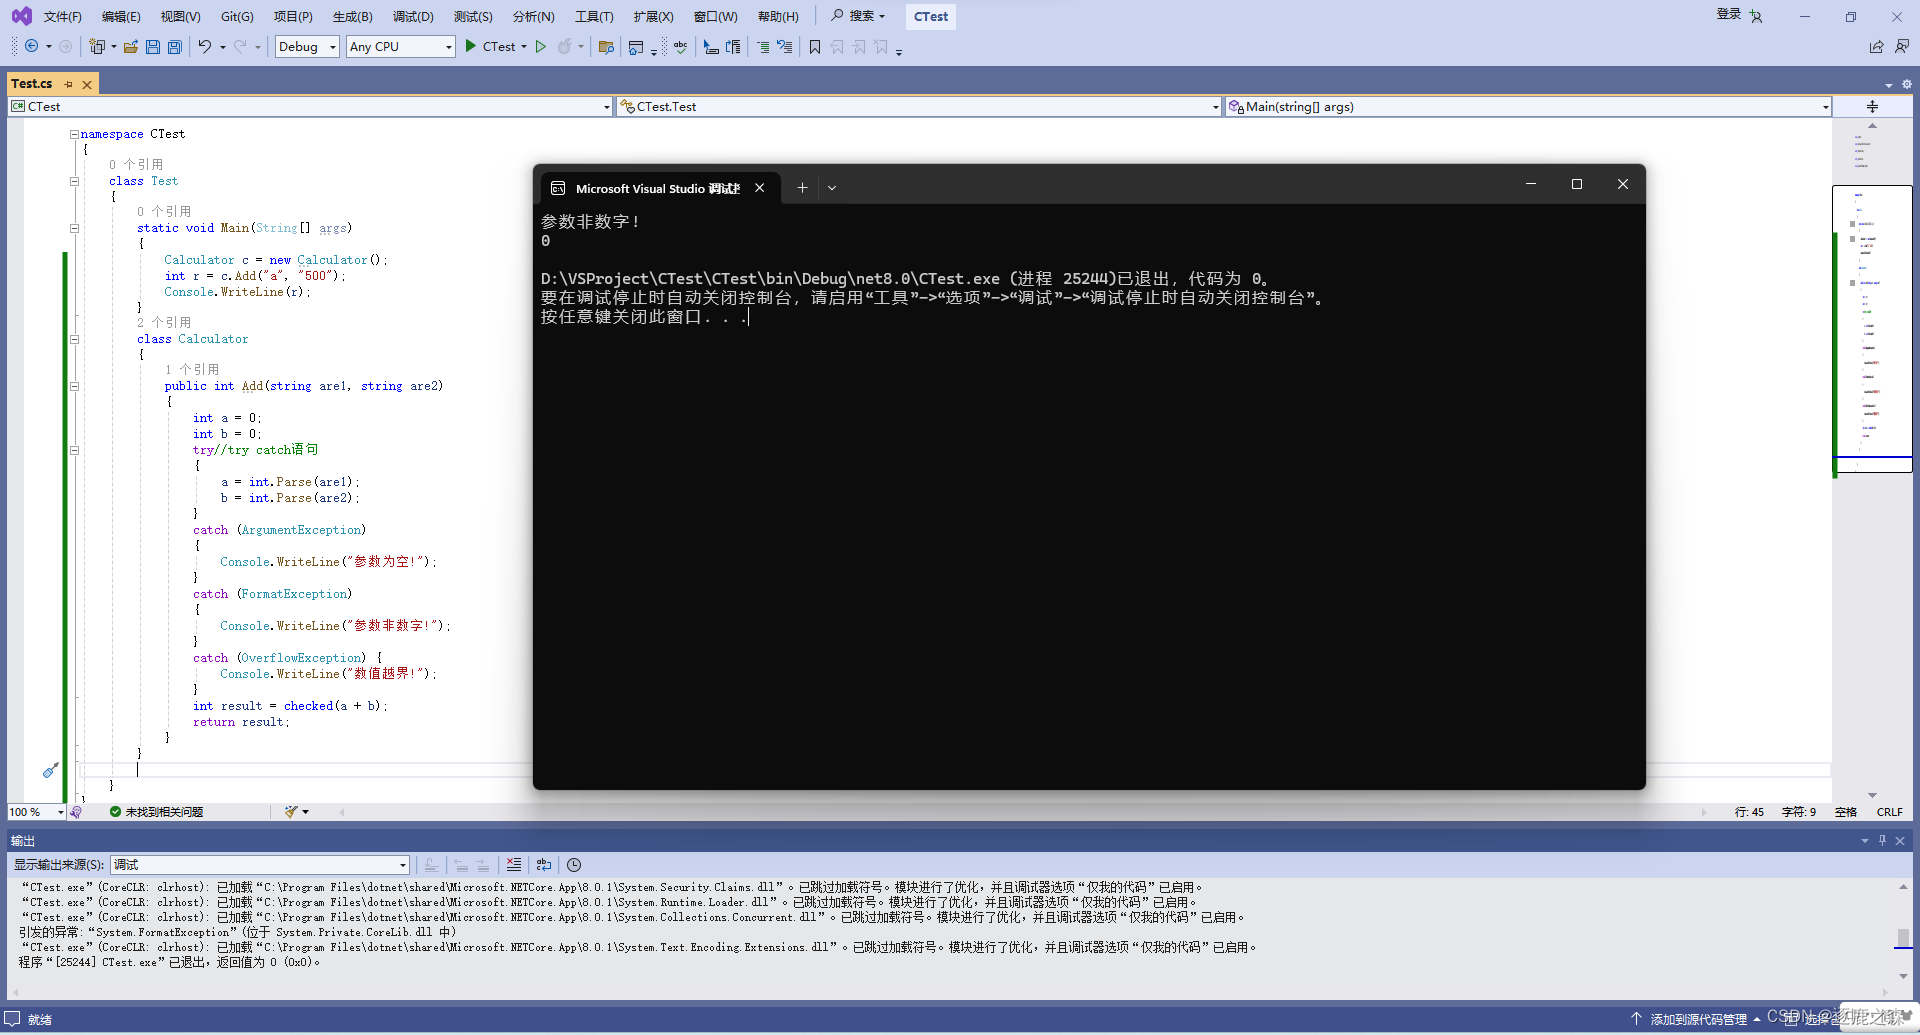Open the code cleanup options dropdown arrow
Image resolution: width=1920 pixels, height=1035 pixels.
coord(306,812)
